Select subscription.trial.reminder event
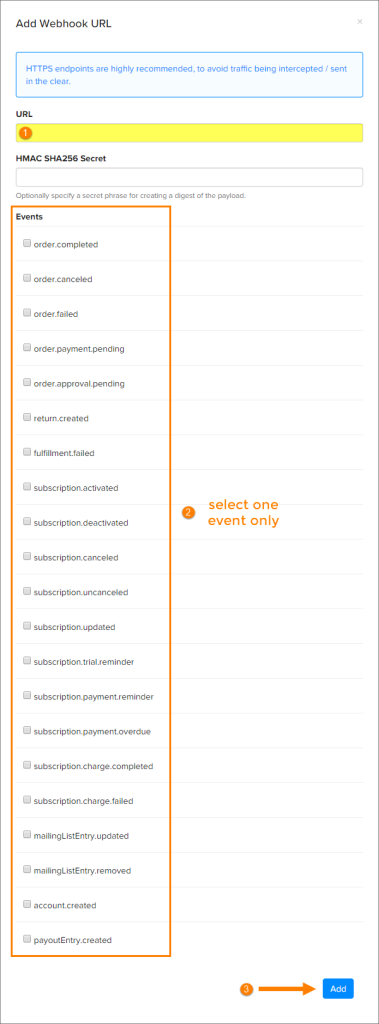The width and height of the screenshot is (379, 1024). point(27,661)
